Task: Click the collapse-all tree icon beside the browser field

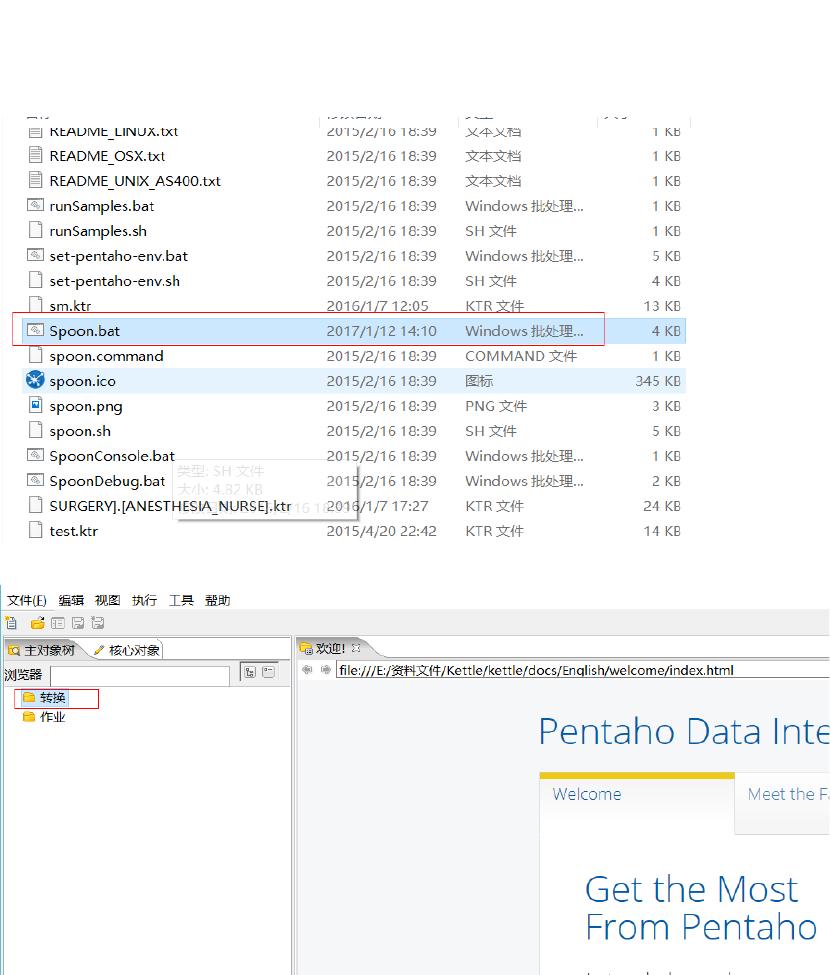Action: 269,672
